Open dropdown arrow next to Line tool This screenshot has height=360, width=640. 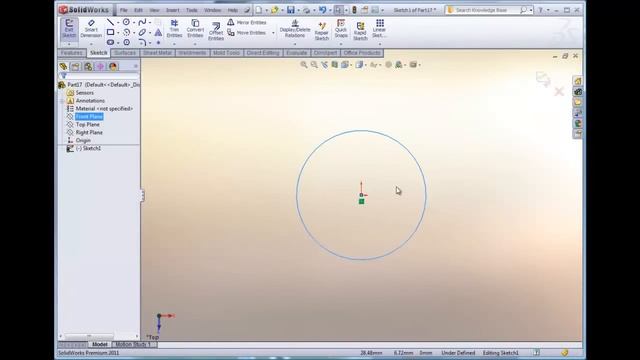(x=118, y=22)
